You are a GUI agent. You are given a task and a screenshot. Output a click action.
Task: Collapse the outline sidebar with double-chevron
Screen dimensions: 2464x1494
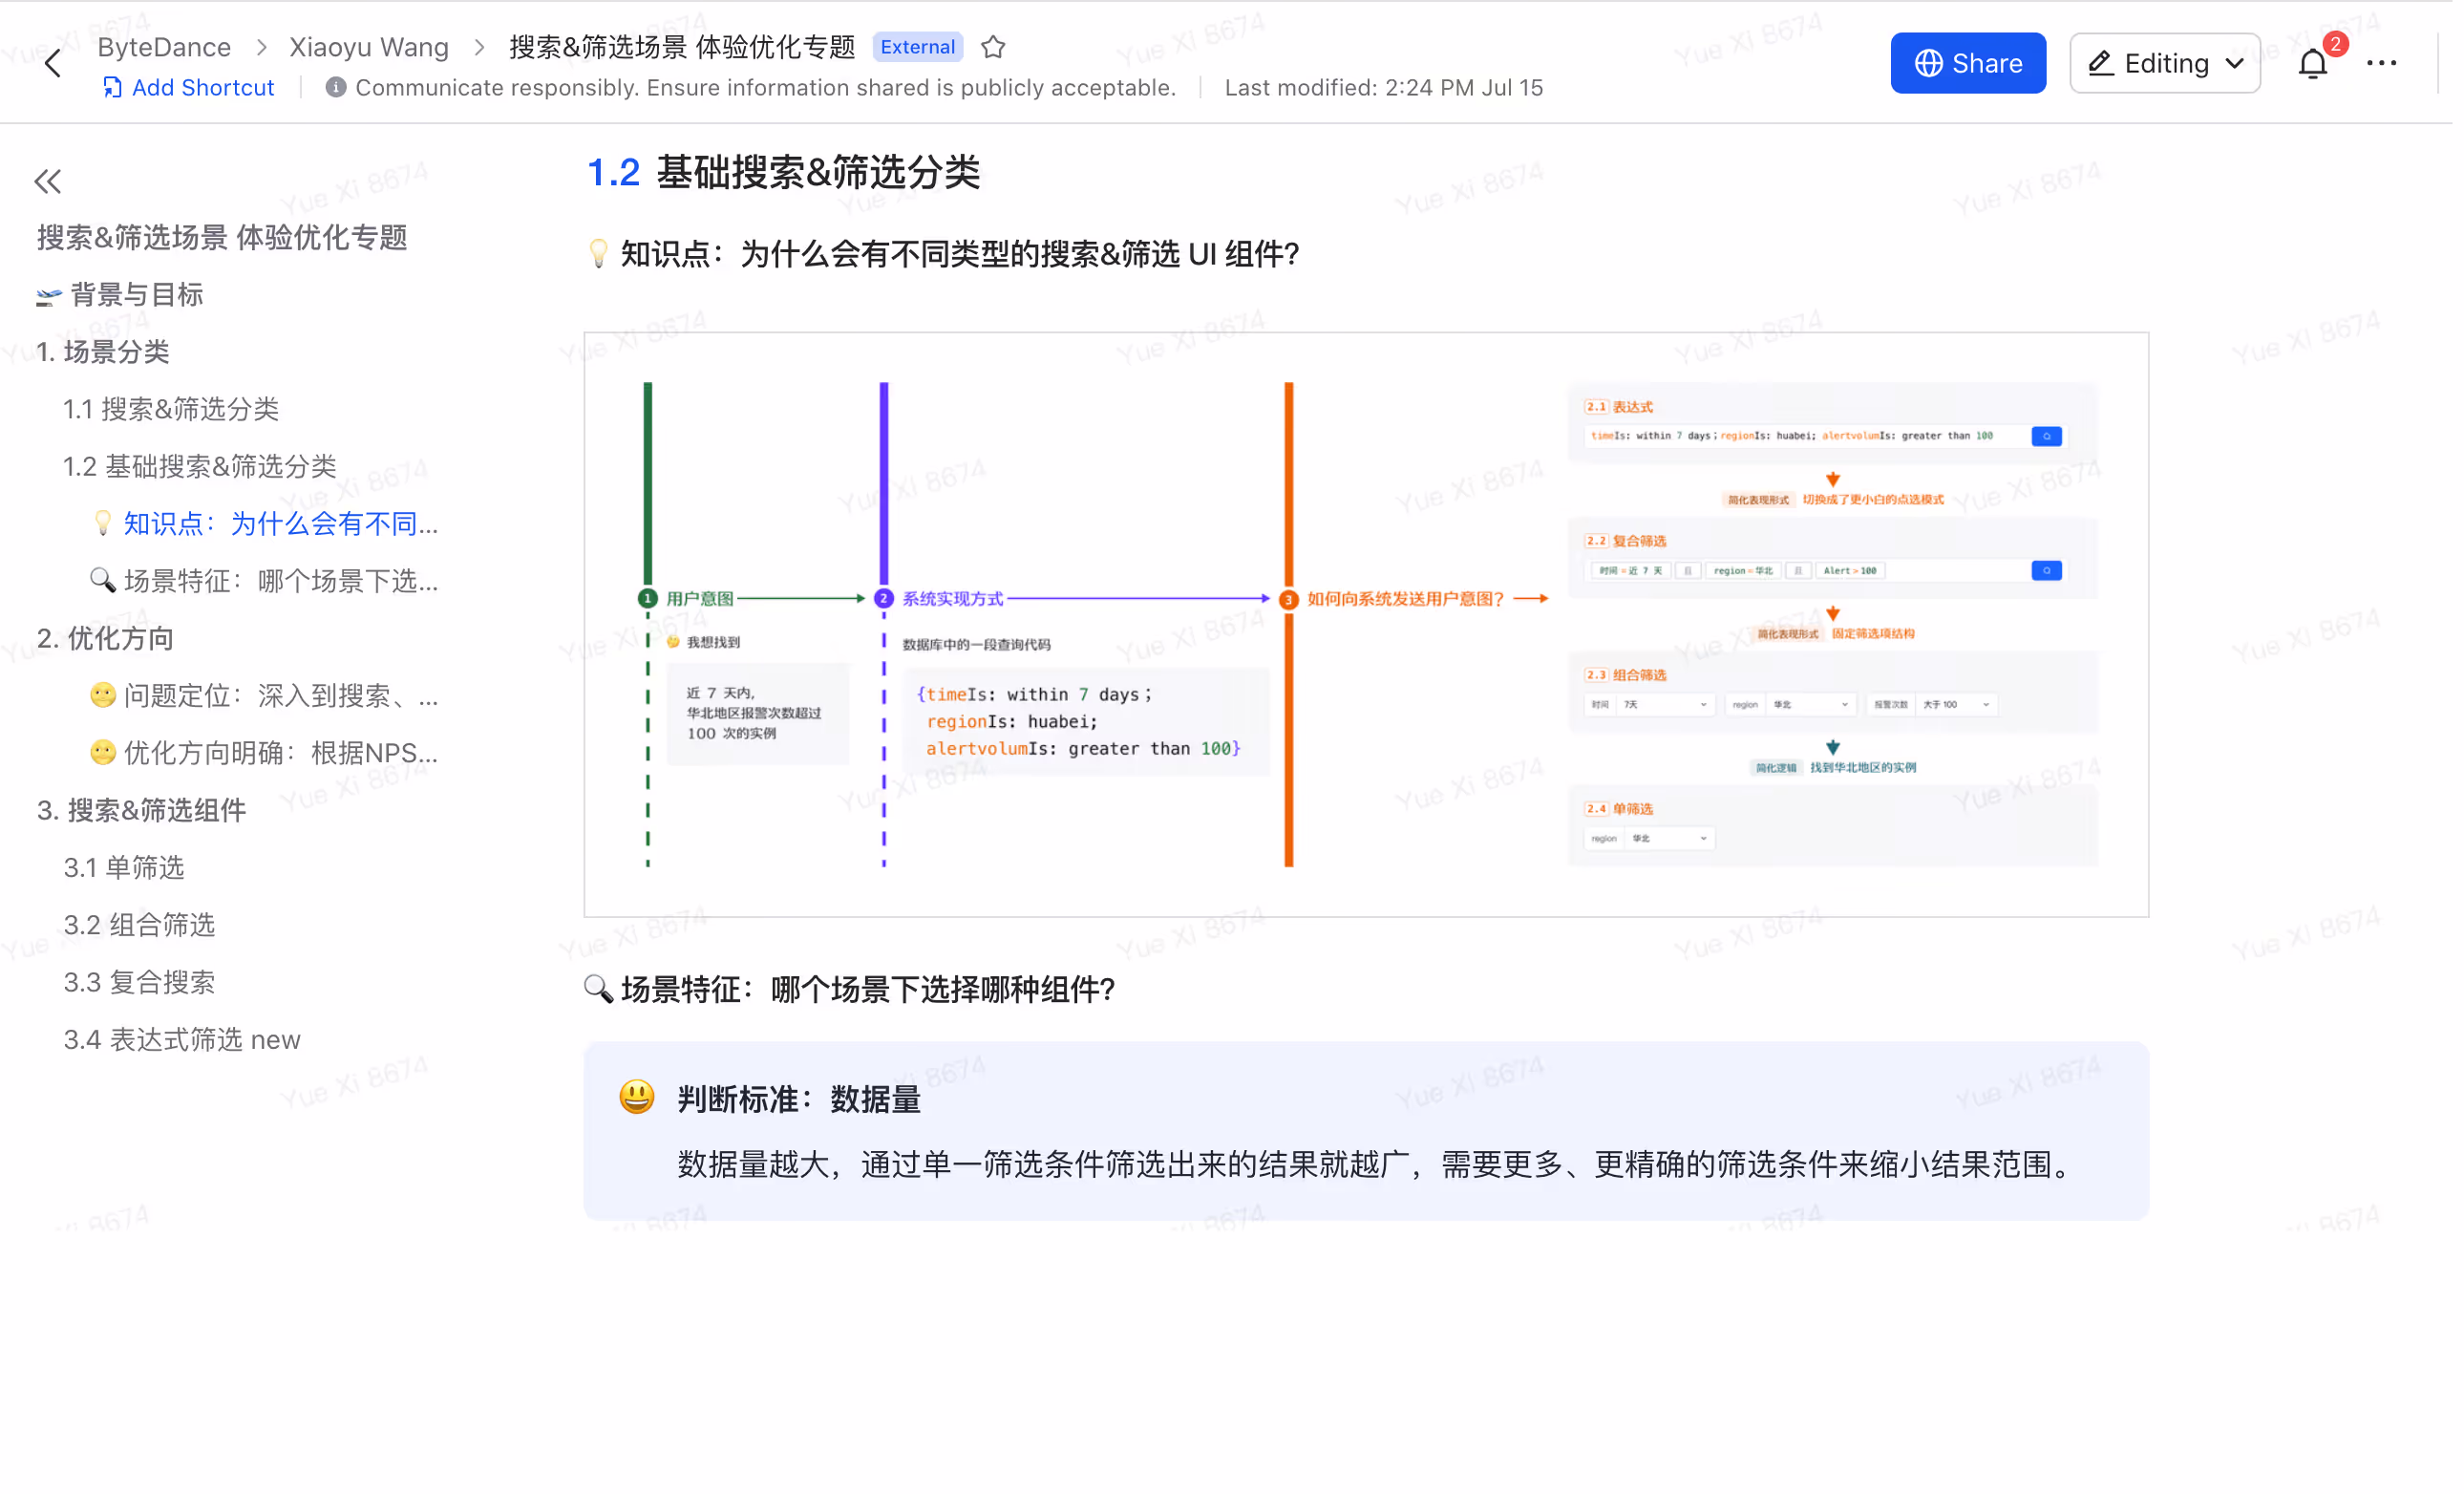47,182
